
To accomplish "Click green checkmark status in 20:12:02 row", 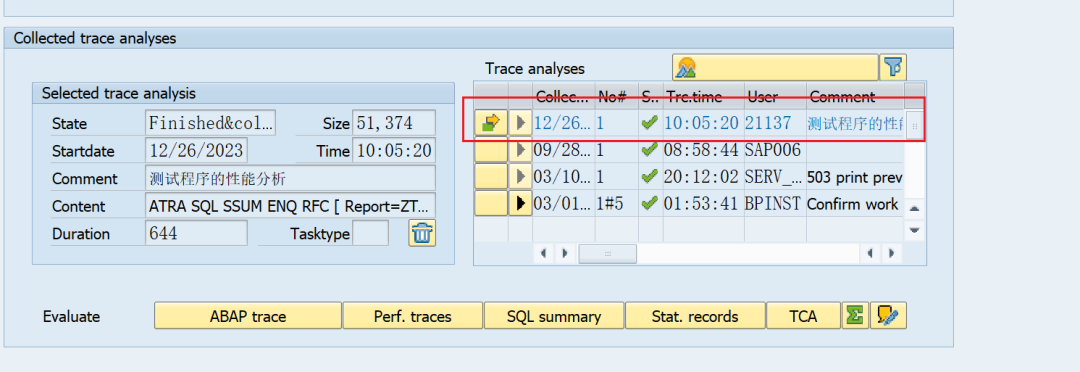I will pos(649,176).
